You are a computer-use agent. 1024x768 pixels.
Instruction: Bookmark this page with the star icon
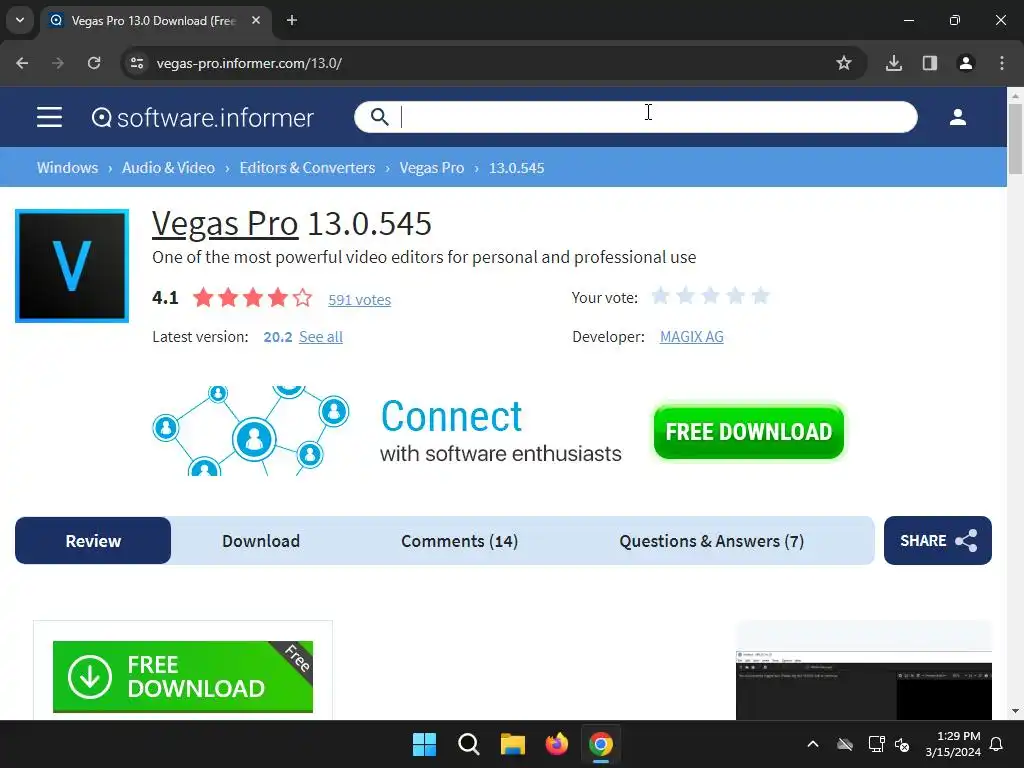pyautogui.click(x=844, y=63)
